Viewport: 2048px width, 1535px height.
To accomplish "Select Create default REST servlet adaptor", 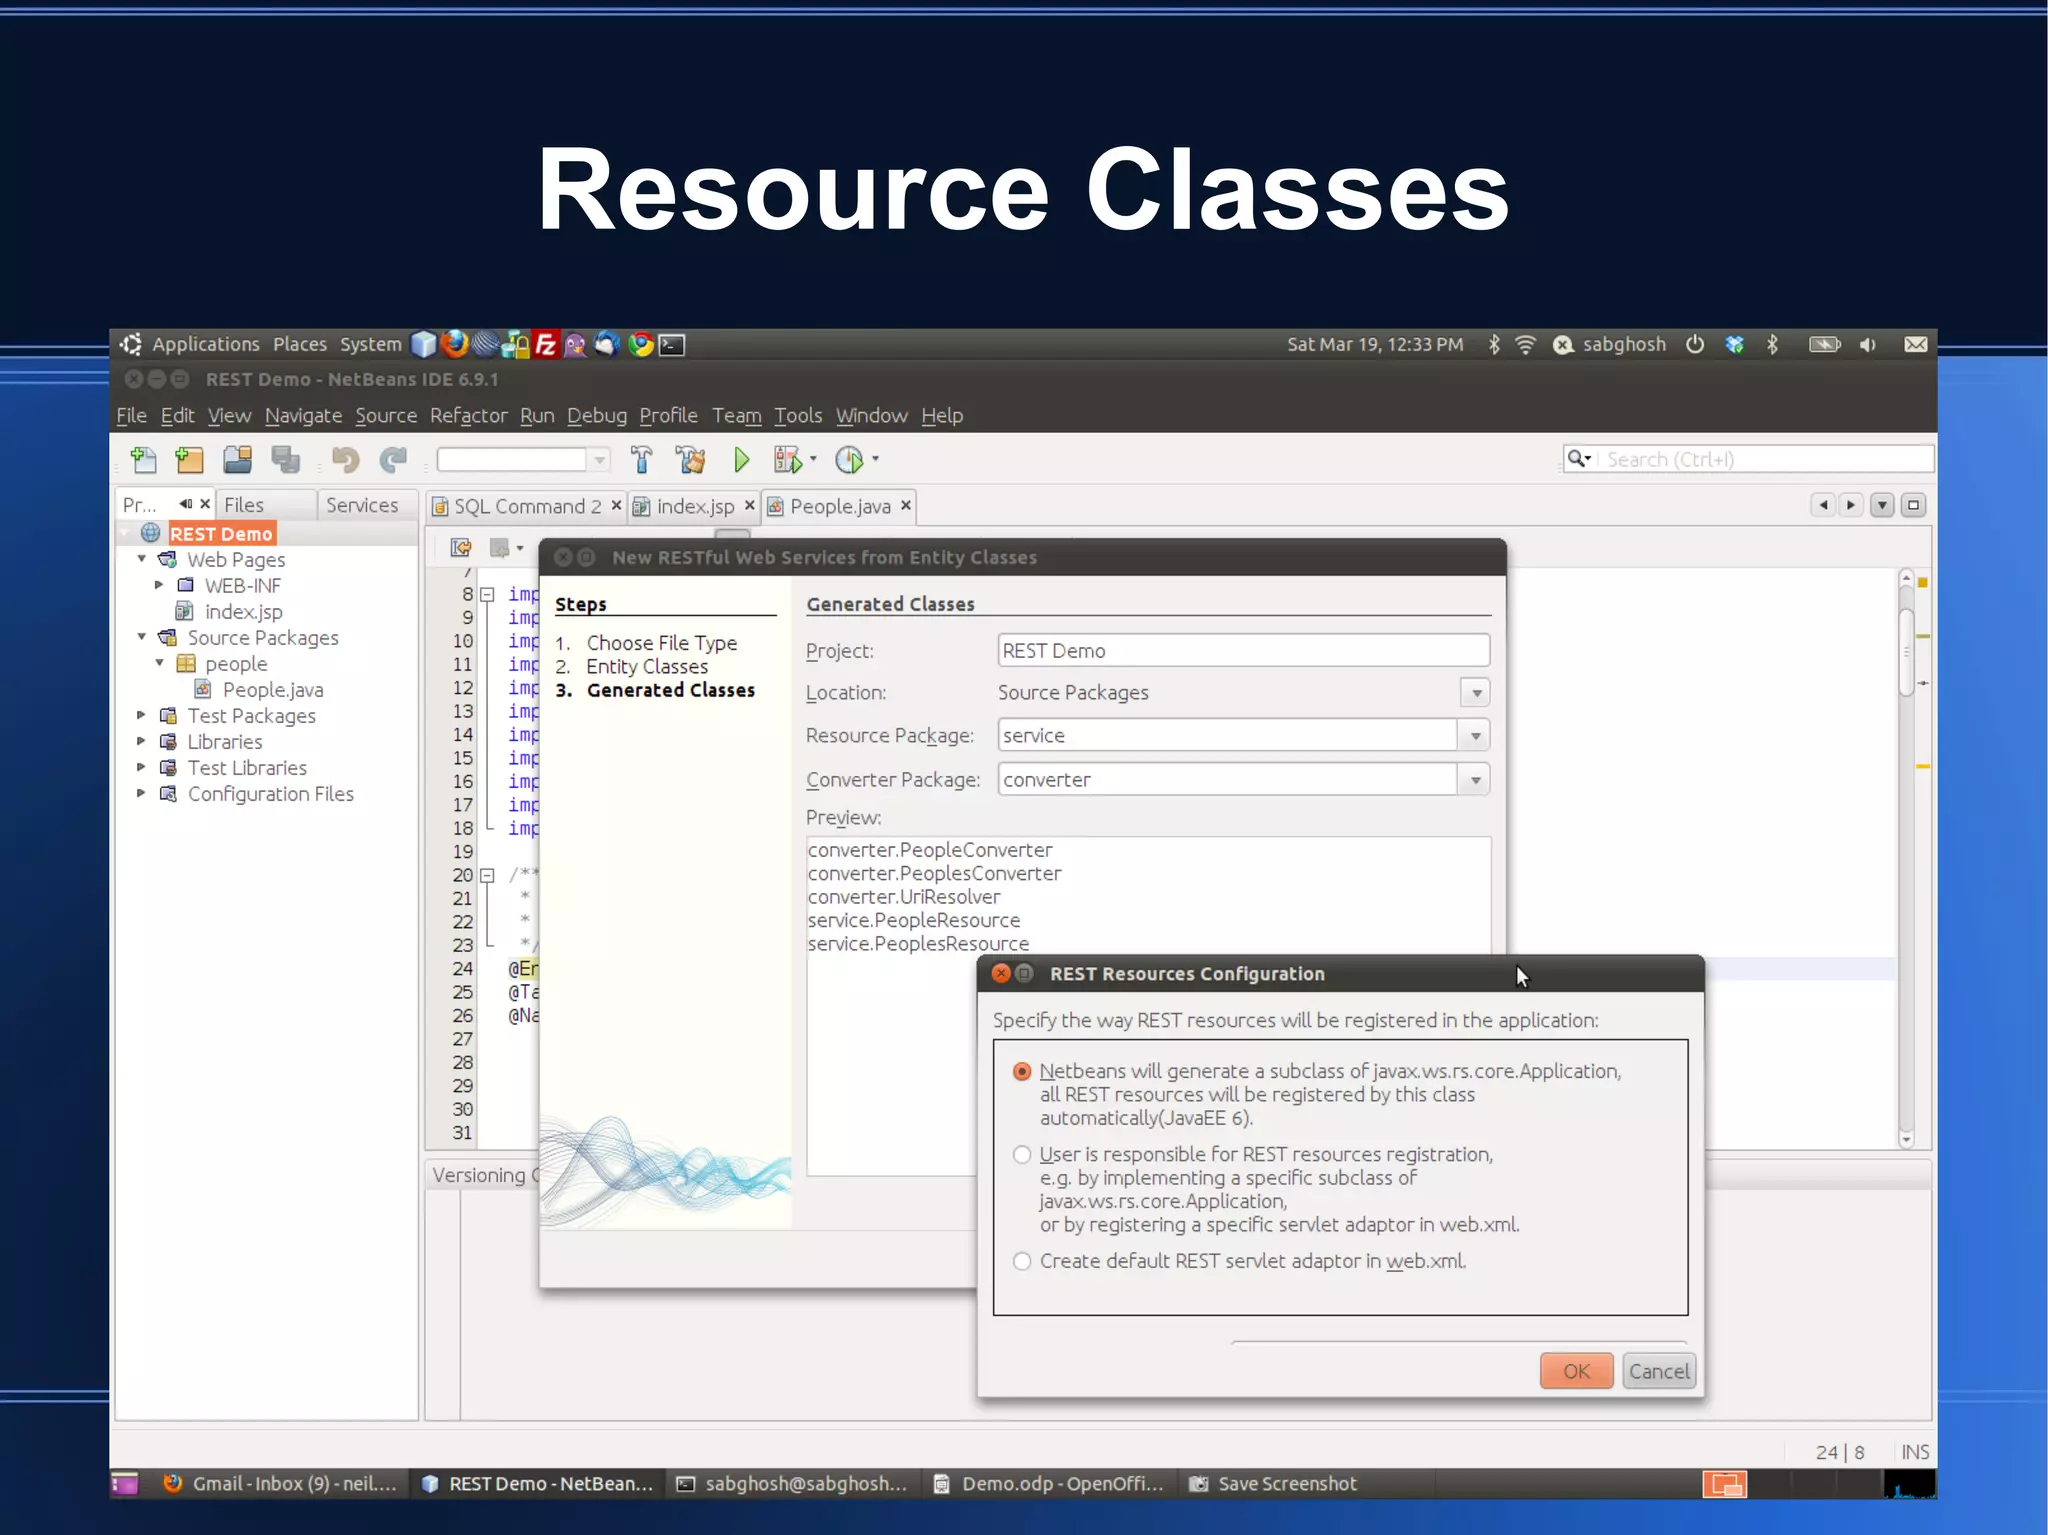I will pos(1021,1261).
